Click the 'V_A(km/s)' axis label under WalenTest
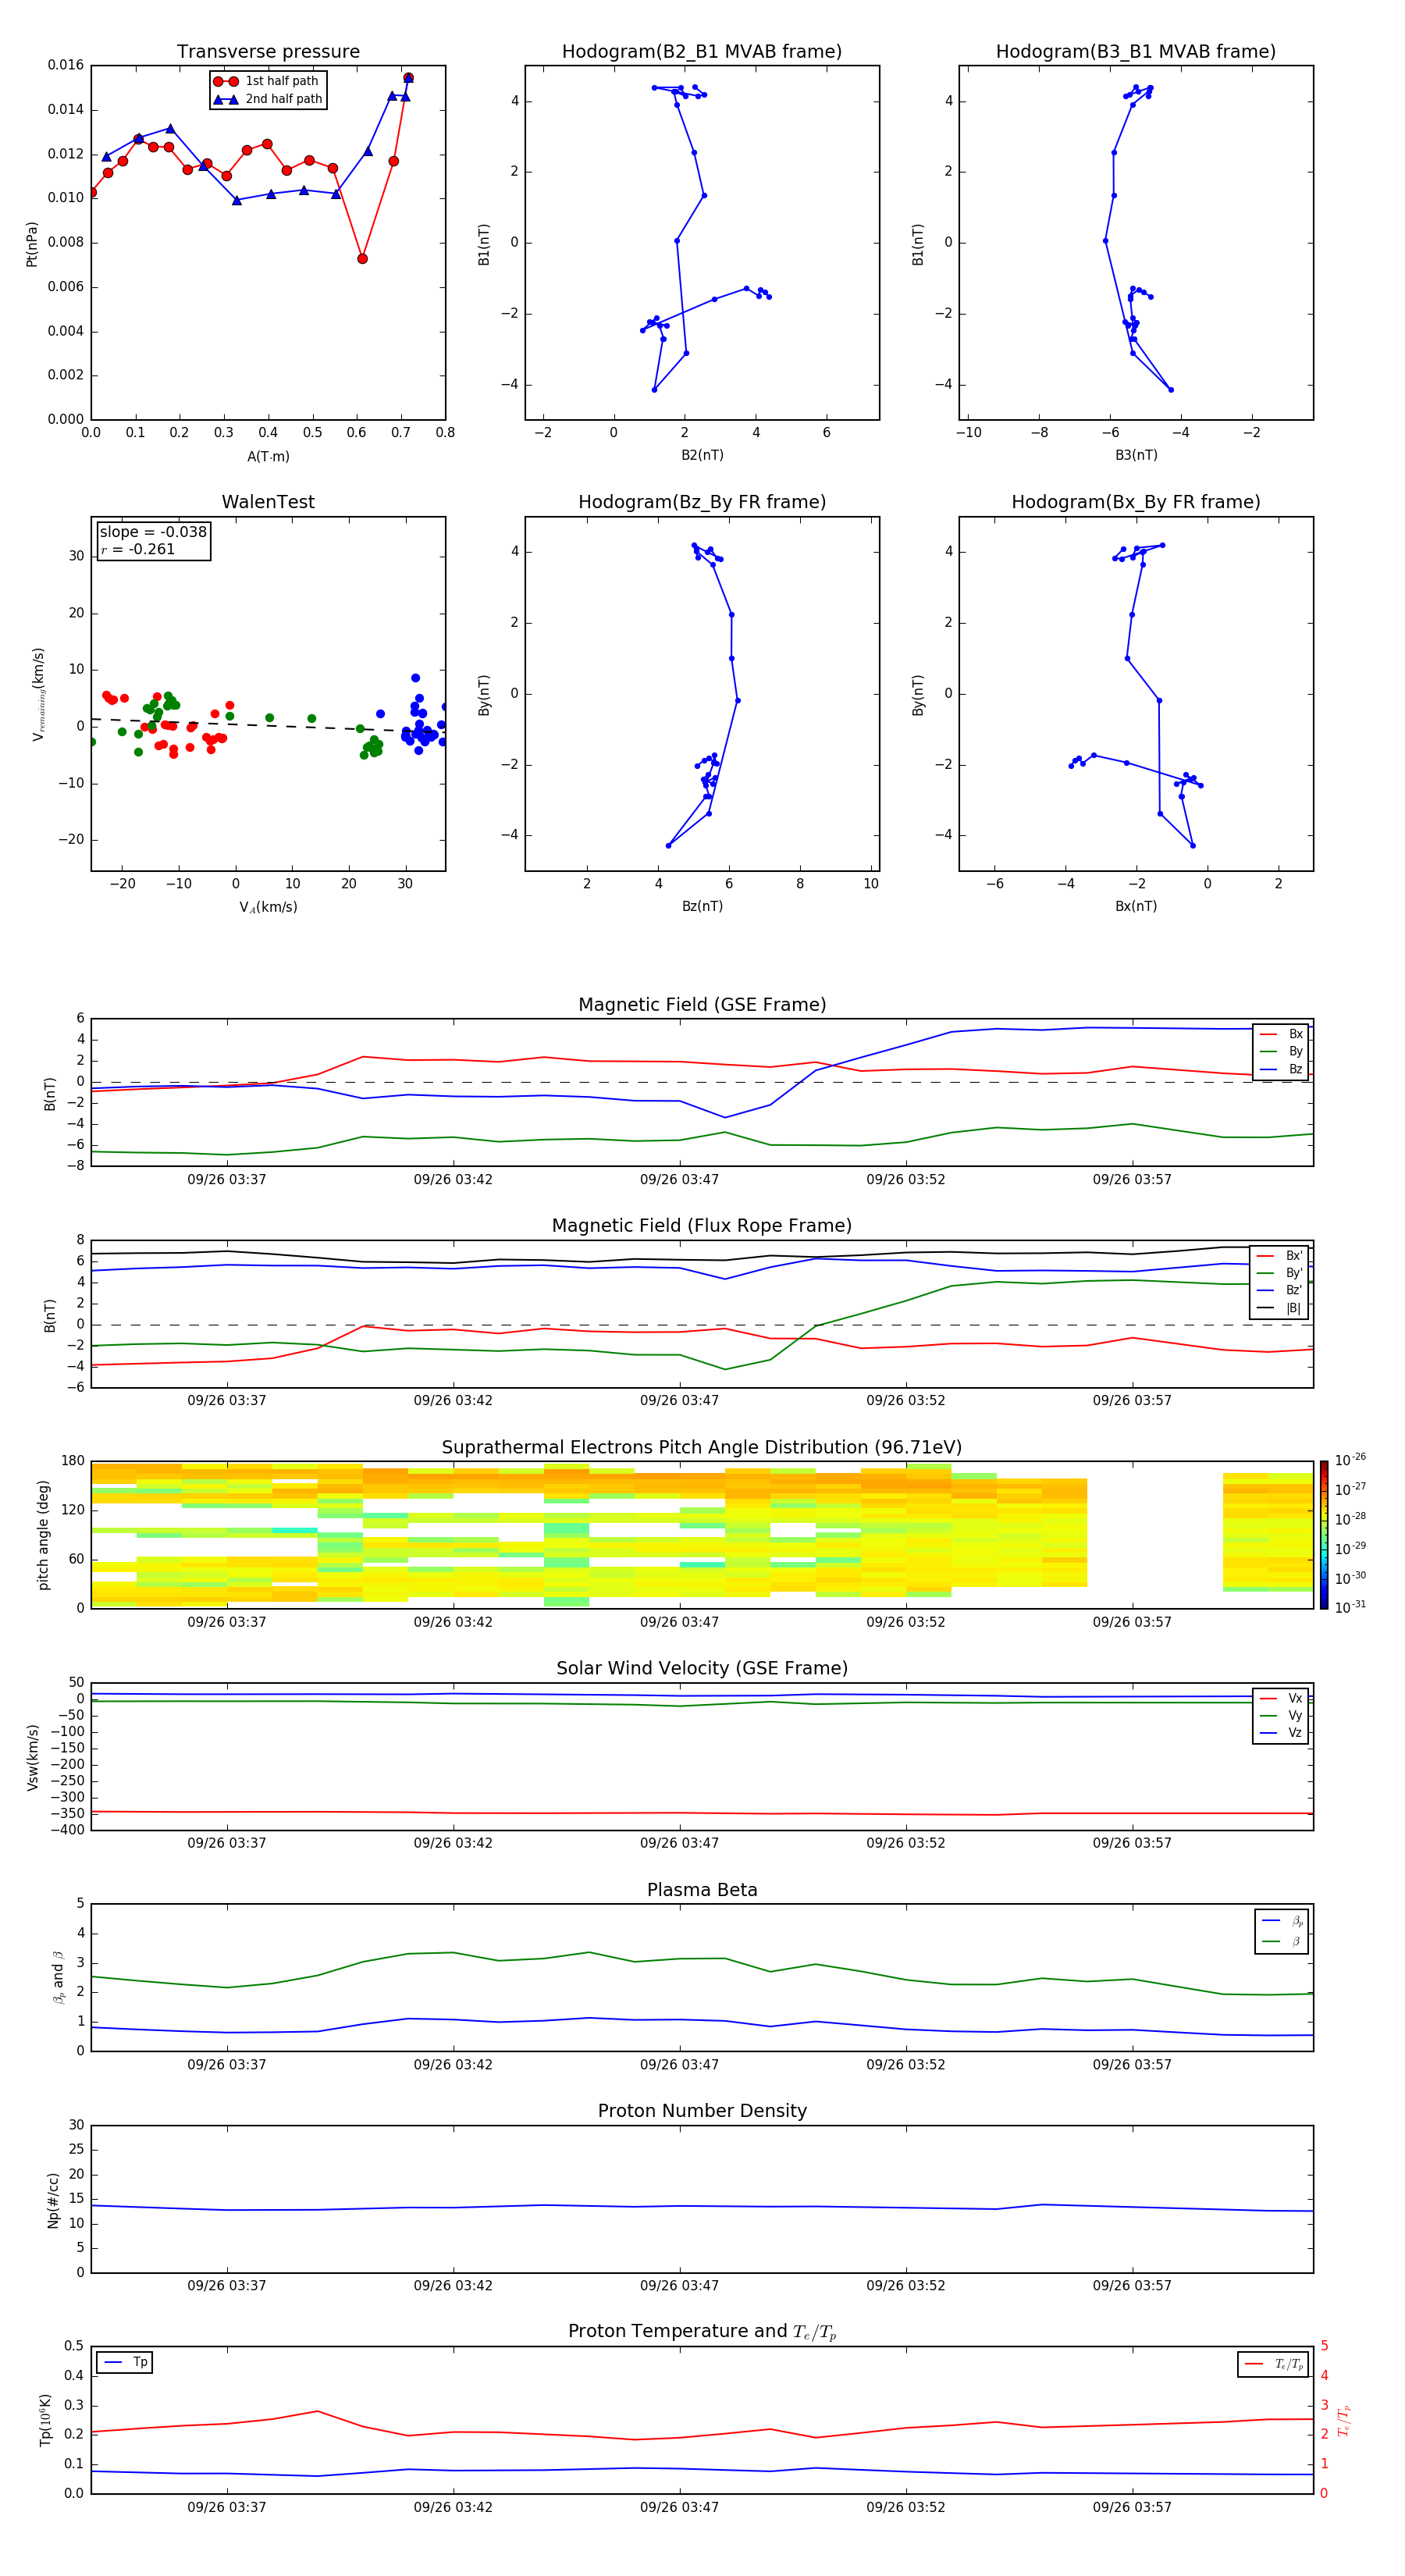Image resolution: width=1405 pixels, height=2576 pixels. point(268,907)
